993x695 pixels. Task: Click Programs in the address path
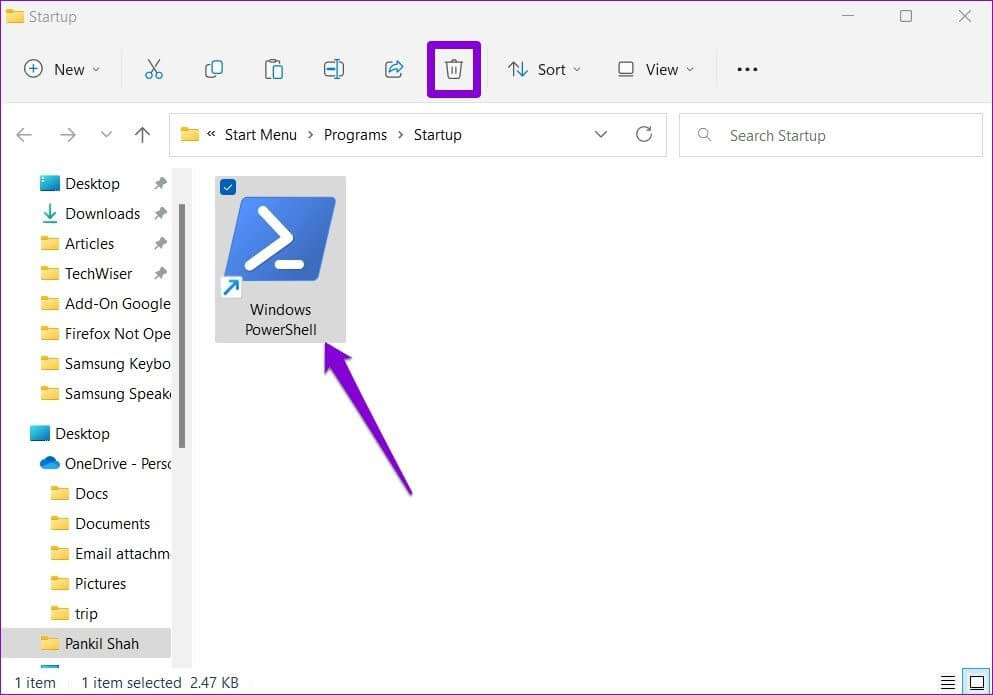[355, 135]
